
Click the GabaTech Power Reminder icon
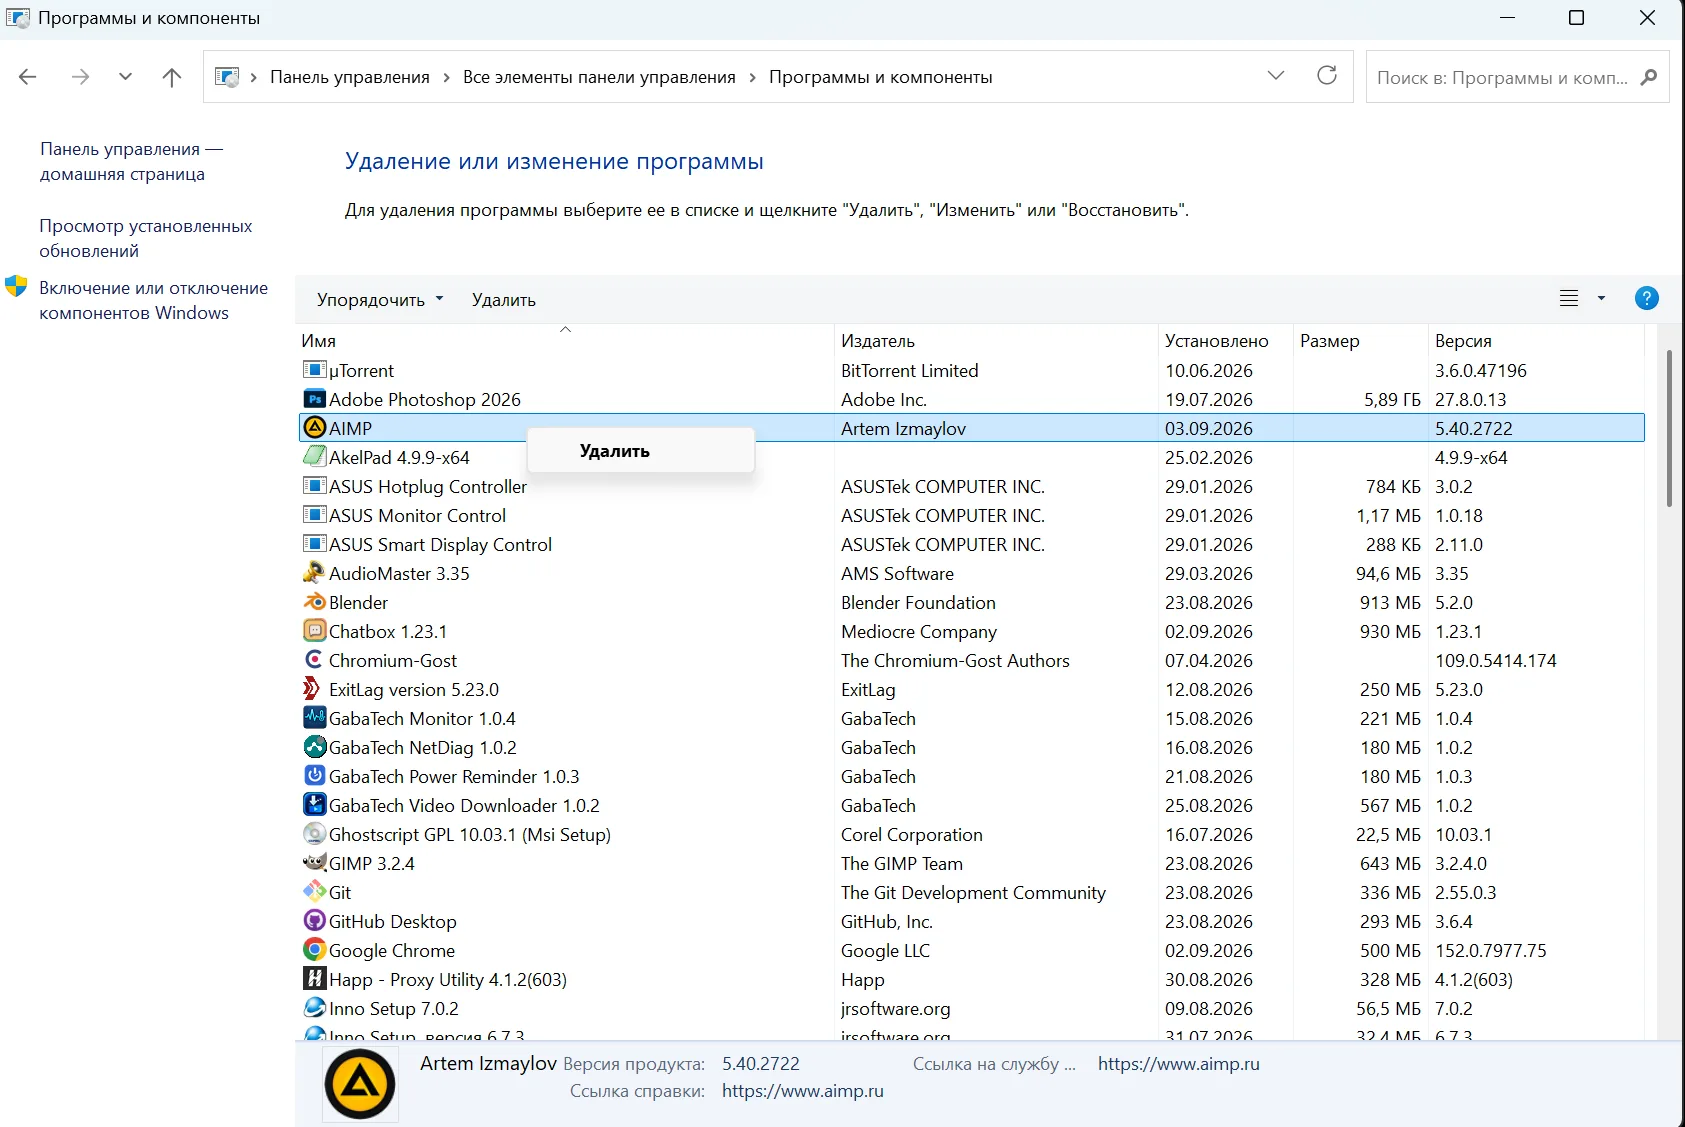314,776
